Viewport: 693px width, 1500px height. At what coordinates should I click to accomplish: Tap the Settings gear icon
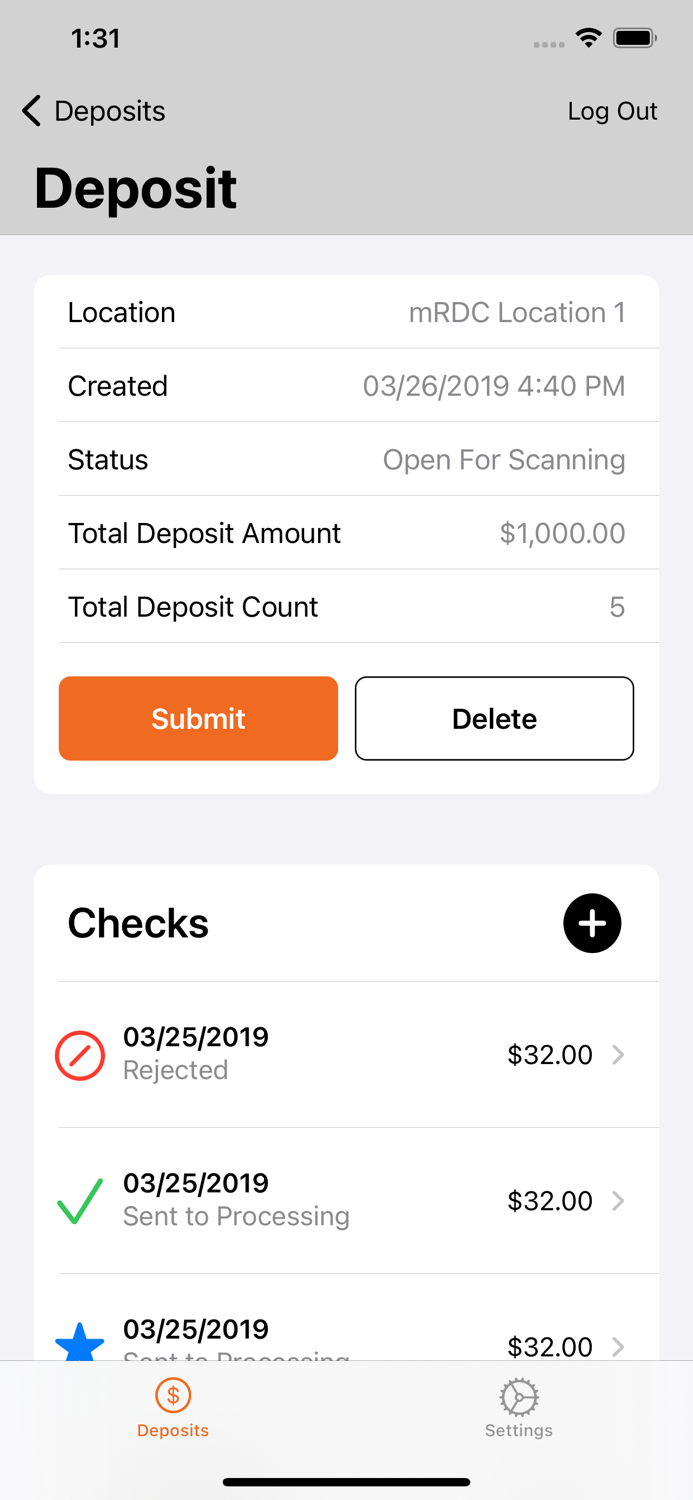click(518, 1394)
